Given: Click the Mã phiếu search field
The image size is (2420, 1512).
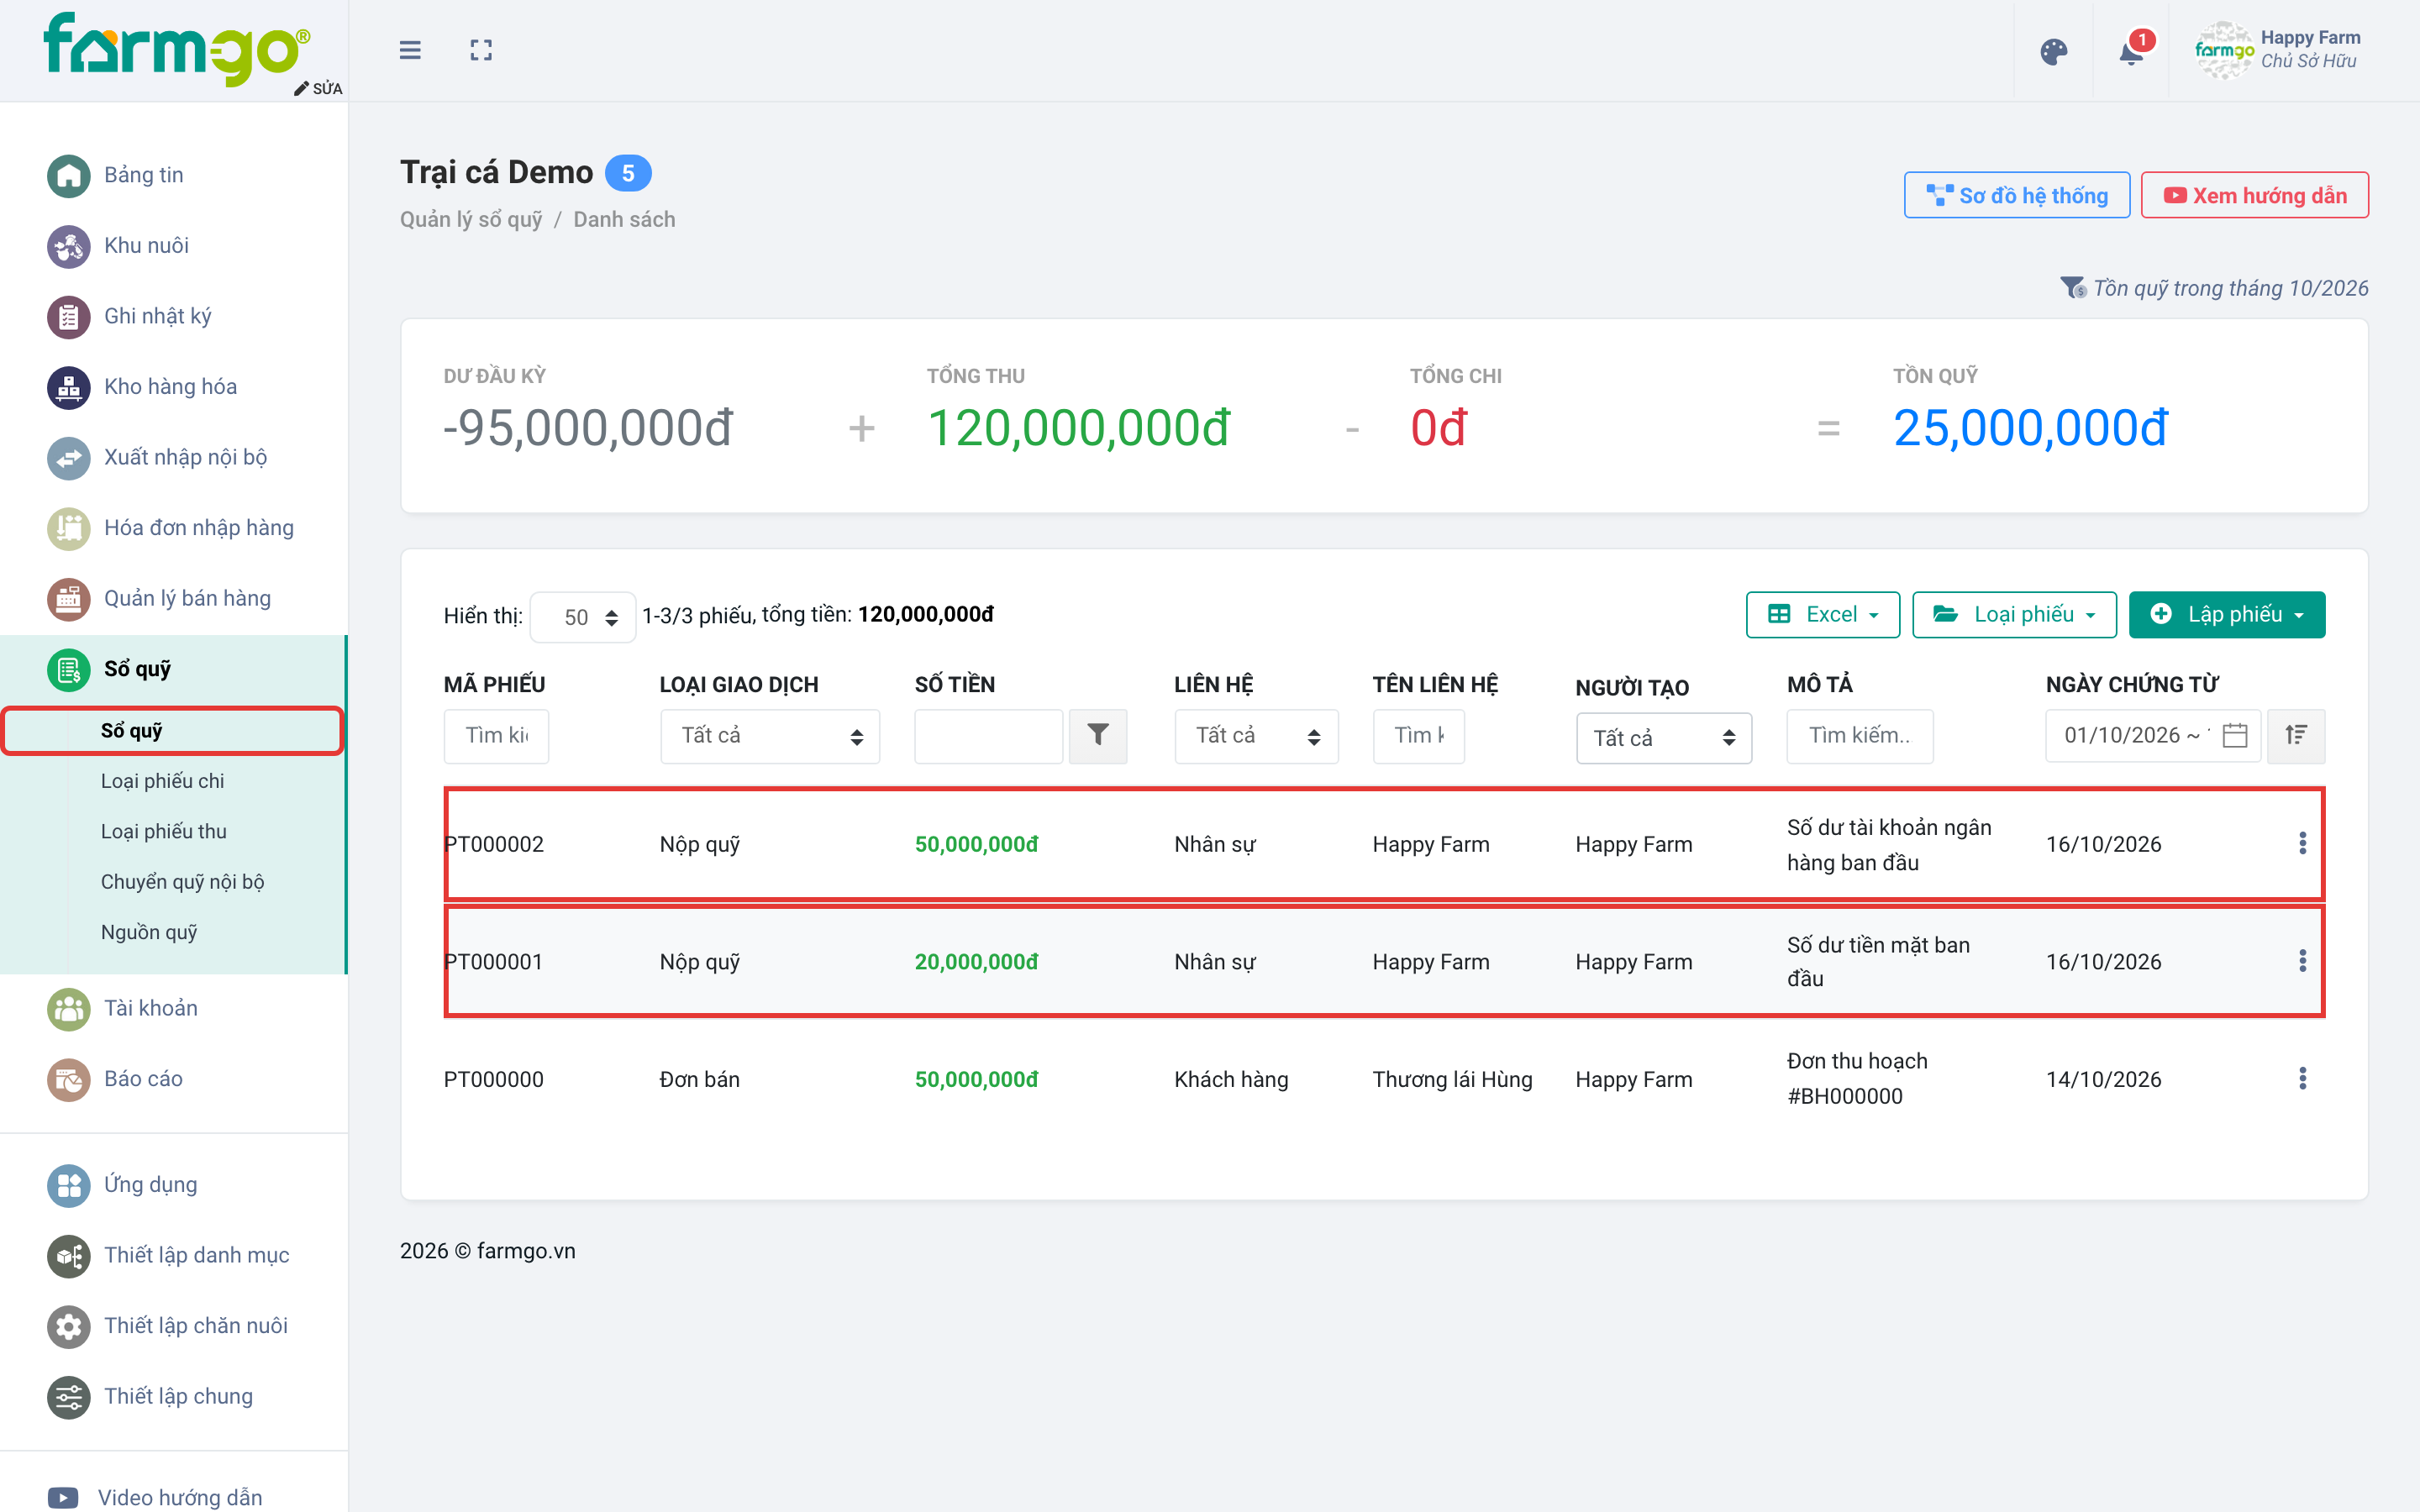Looking at the screenshot, I should [496, 736].
